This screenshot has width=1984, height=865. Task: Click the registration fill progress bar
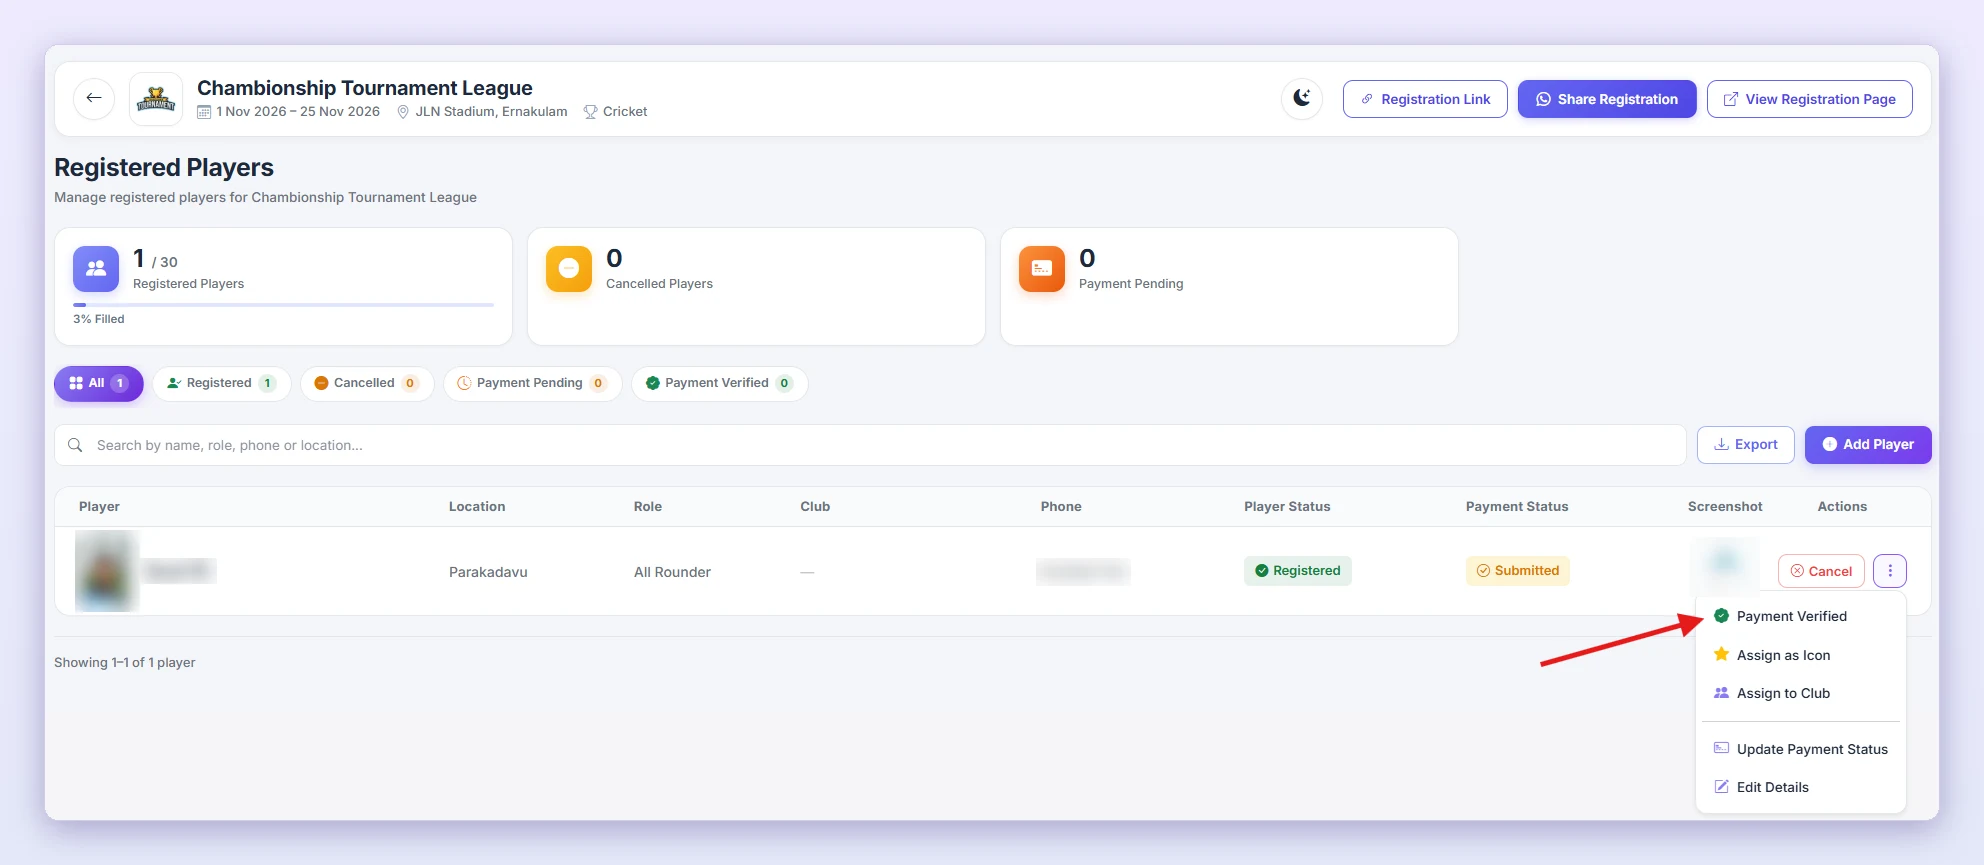[284, 305]
